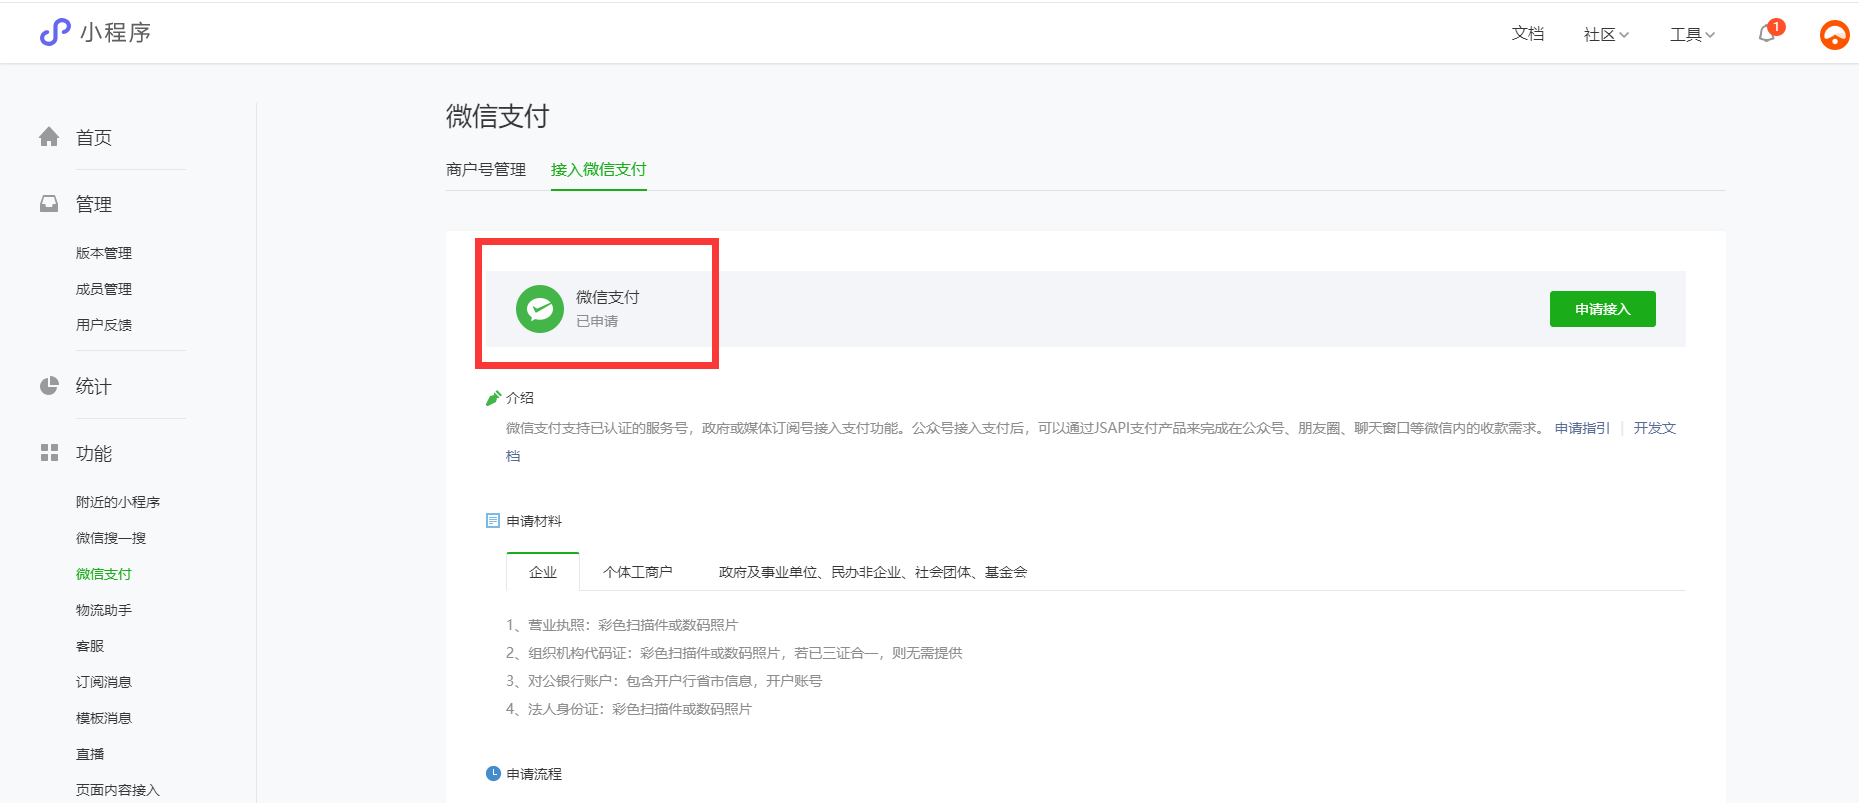Click the 管理 inbox icon
Image resolution: width=1859 pixels, height=803 pixels.
tap(49, 204)
